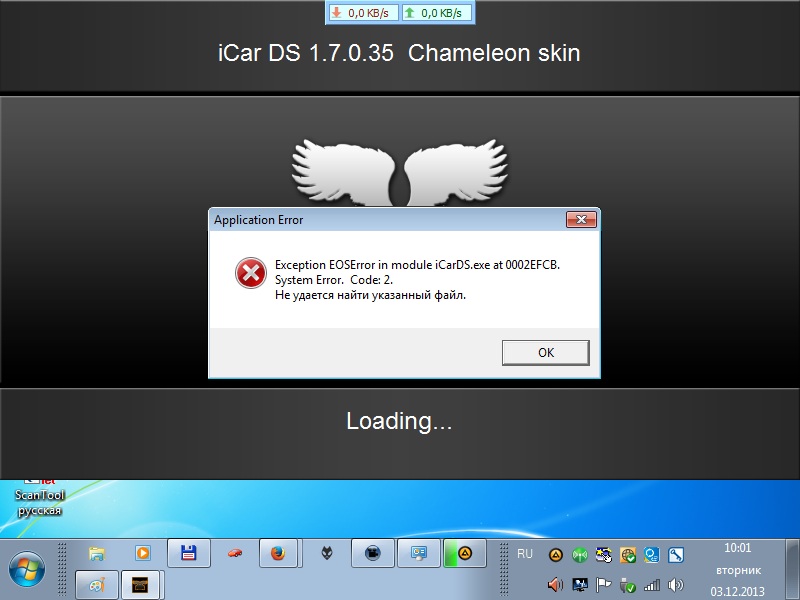800x600 pixels.
Task: Open Action Center flag in tray
Action: pos(604,585)
